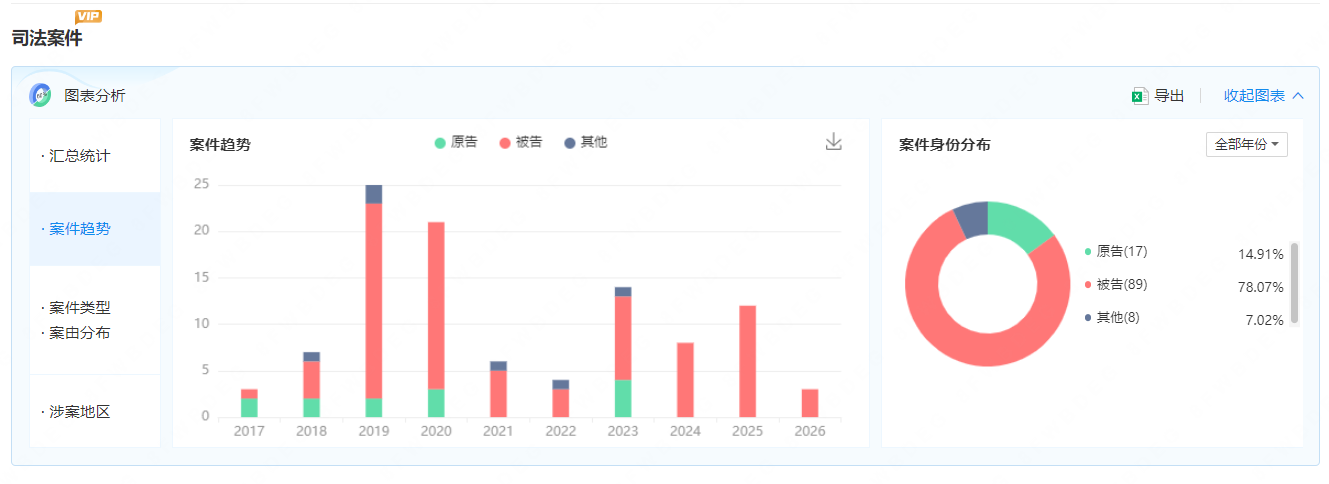1329x484 pixels.
Task: Toggle the 原告 legend in trend chart
Action: (456, 142)
